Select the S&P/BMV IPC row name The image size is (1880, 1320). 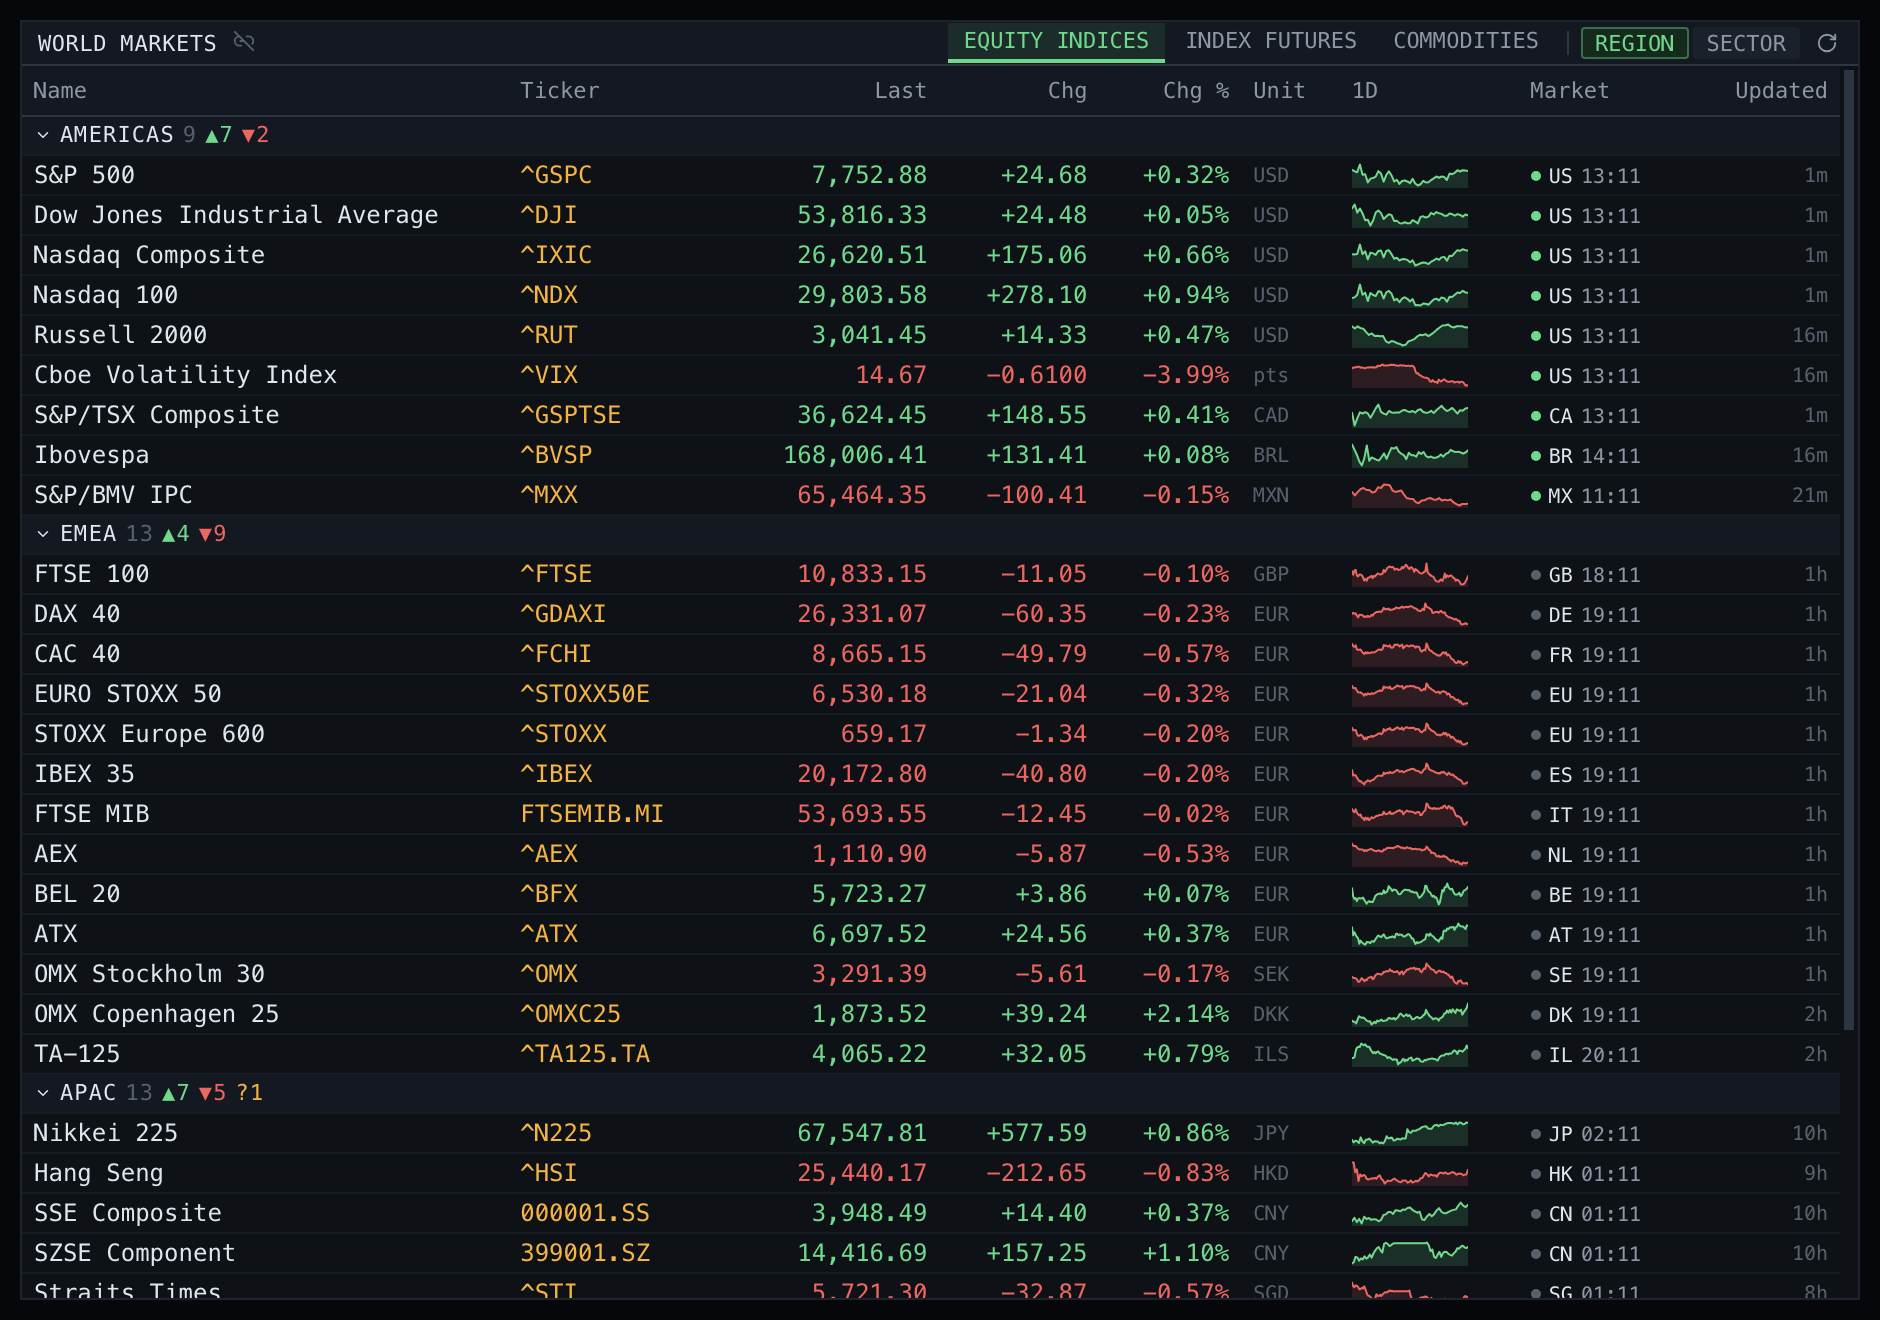point(113,496)
